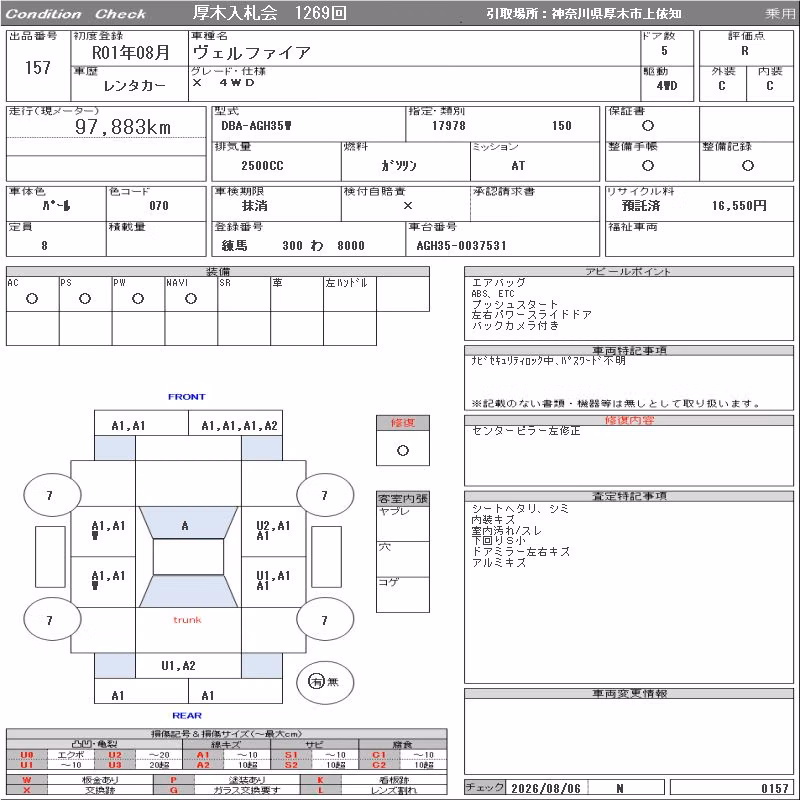This screenshot has width=800, height=800.
Task: Select the vehicle history レンタカー
Action: tap(134, 86)
